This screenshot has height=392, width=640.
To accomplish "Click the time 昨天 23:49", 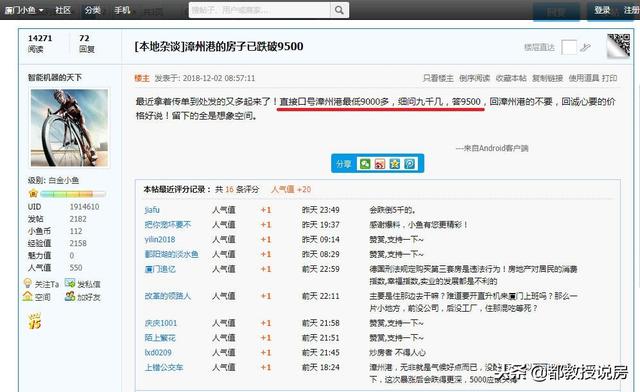I will pyautogui.click(x=320, y=210).
